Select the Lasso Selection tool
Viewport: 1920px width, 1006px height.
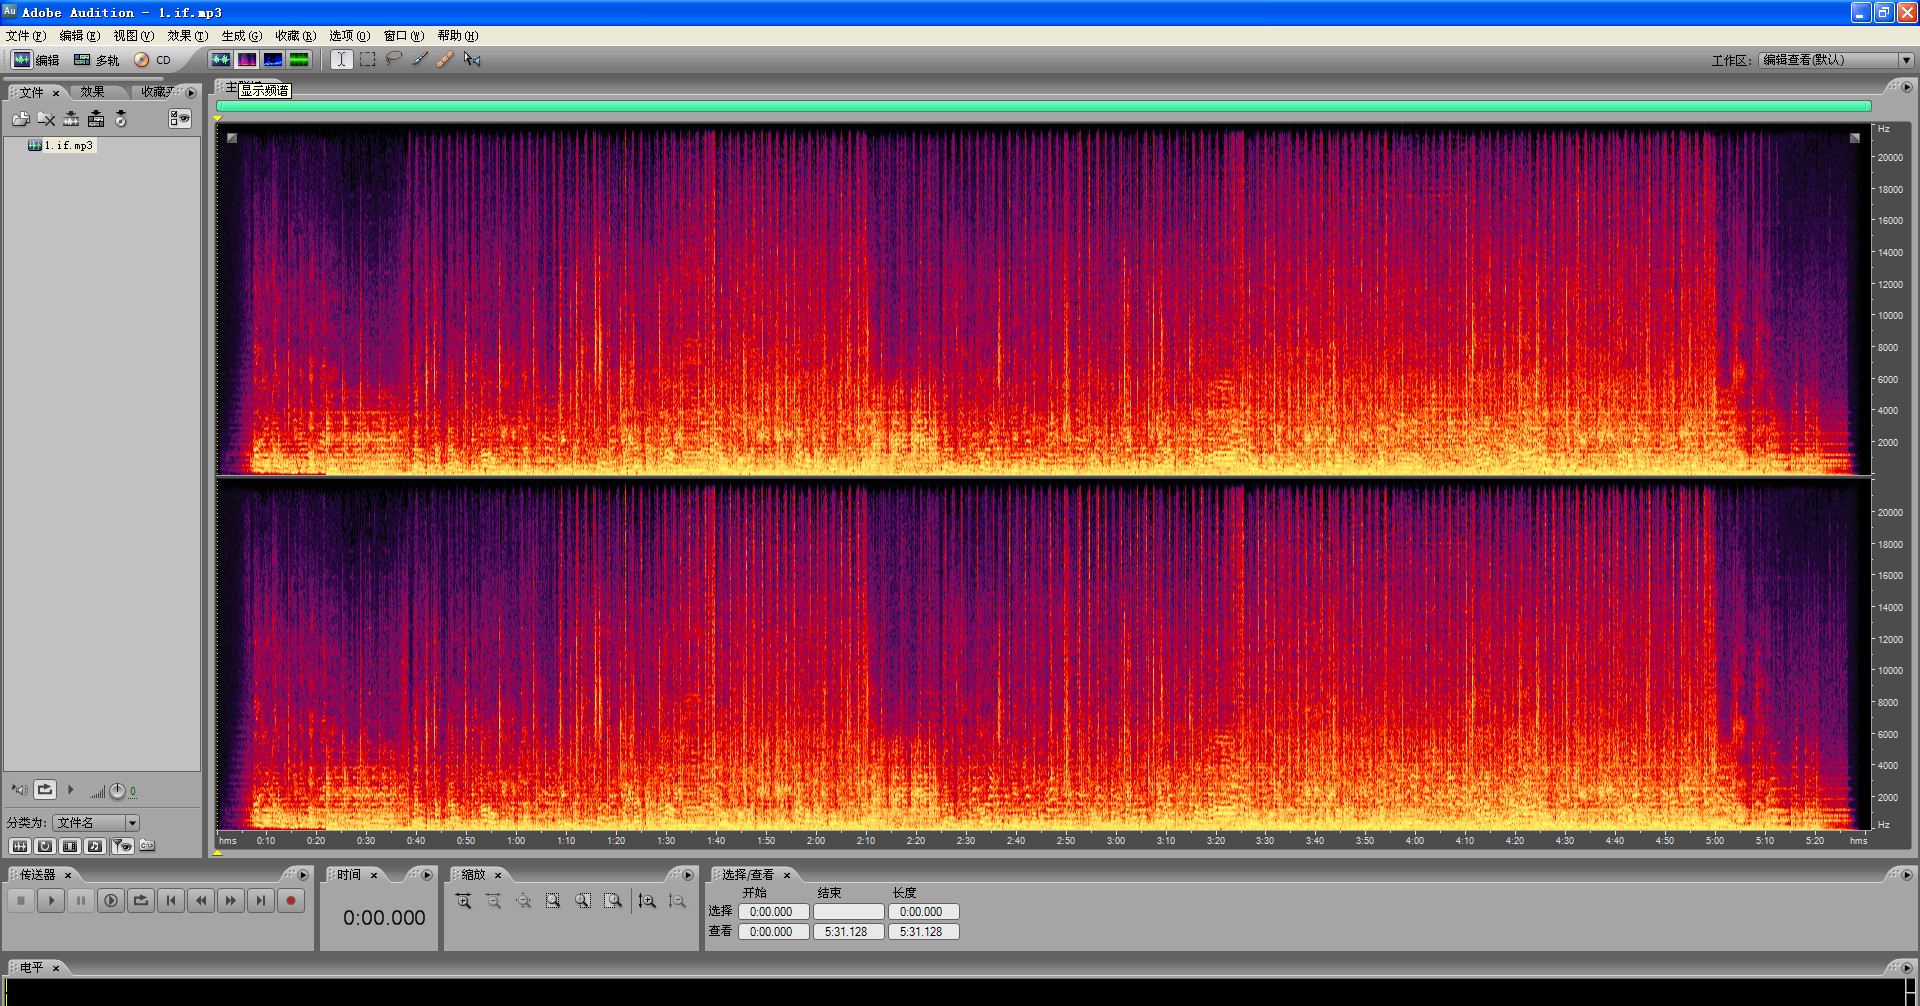pos(394,59)
